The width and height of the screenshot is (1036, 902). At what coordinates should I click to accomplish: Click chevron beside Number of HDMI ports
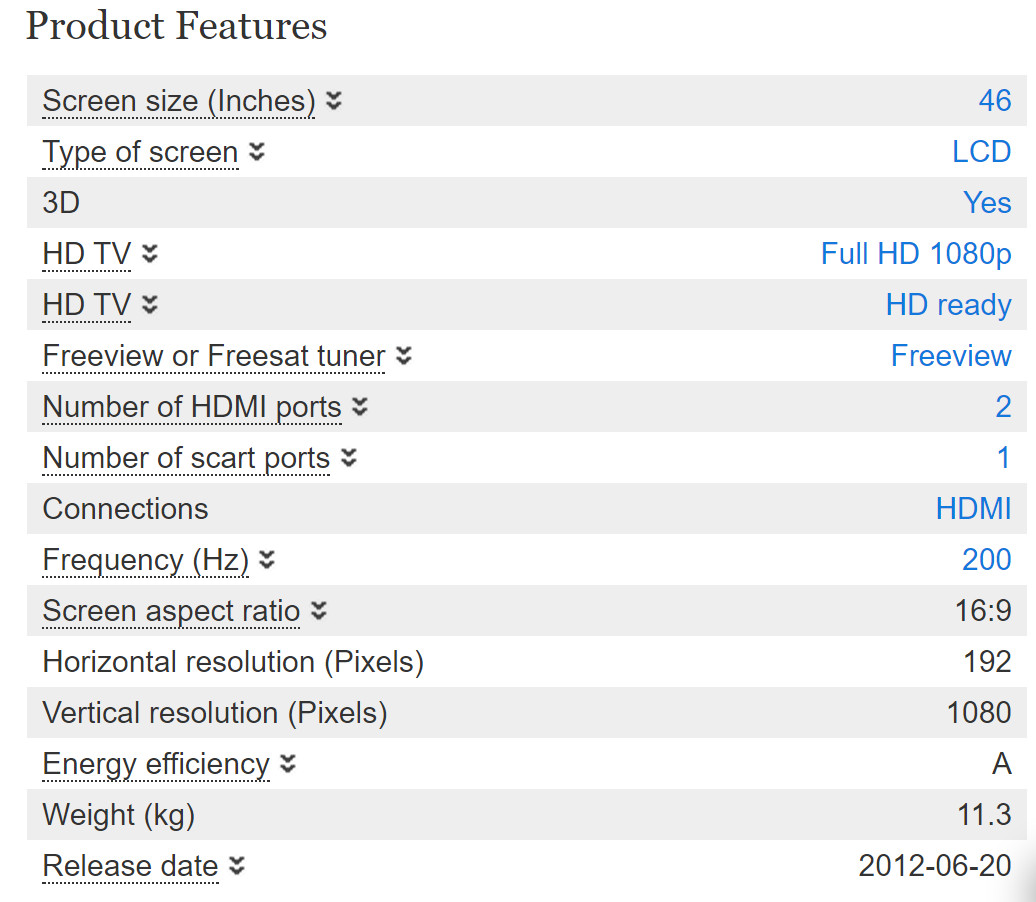tap(360, 407)
